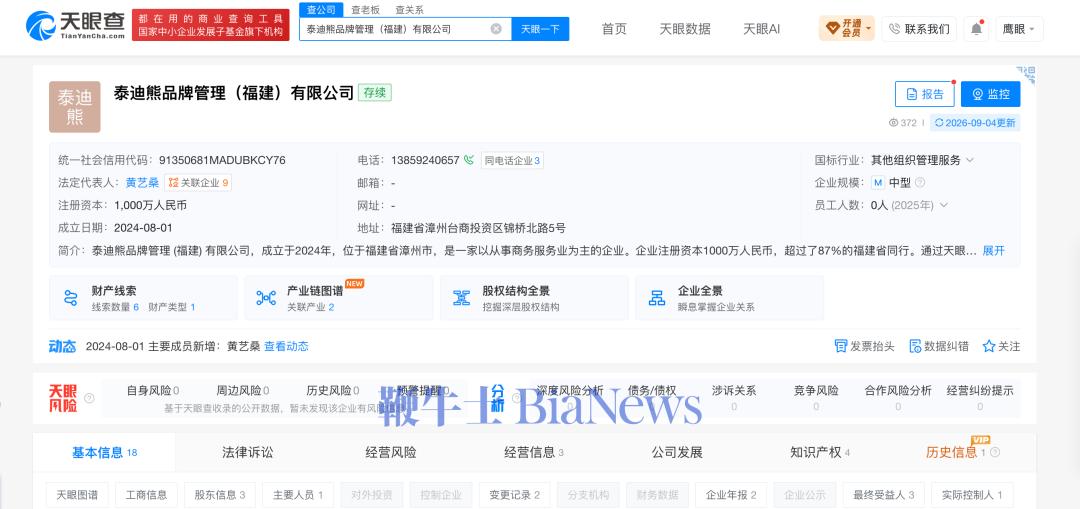Open 天眼AI in top navigation
Screen dimensions: 1080x509
coord(761,29)
